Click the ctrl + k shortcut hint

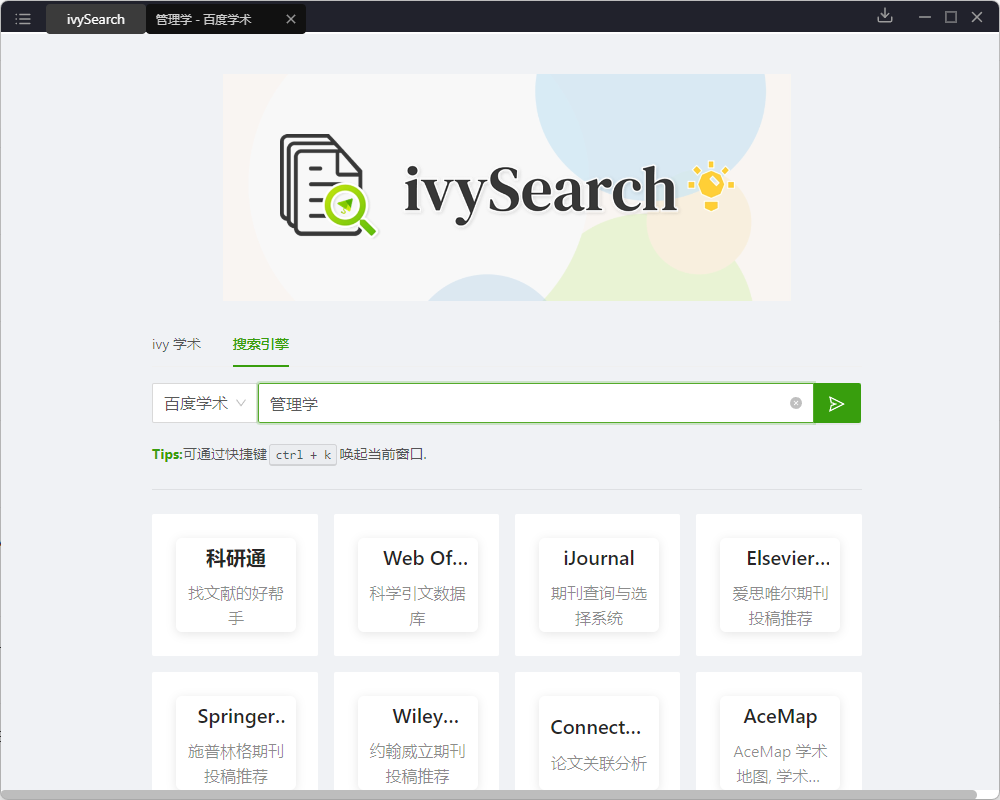click(303, 455)
